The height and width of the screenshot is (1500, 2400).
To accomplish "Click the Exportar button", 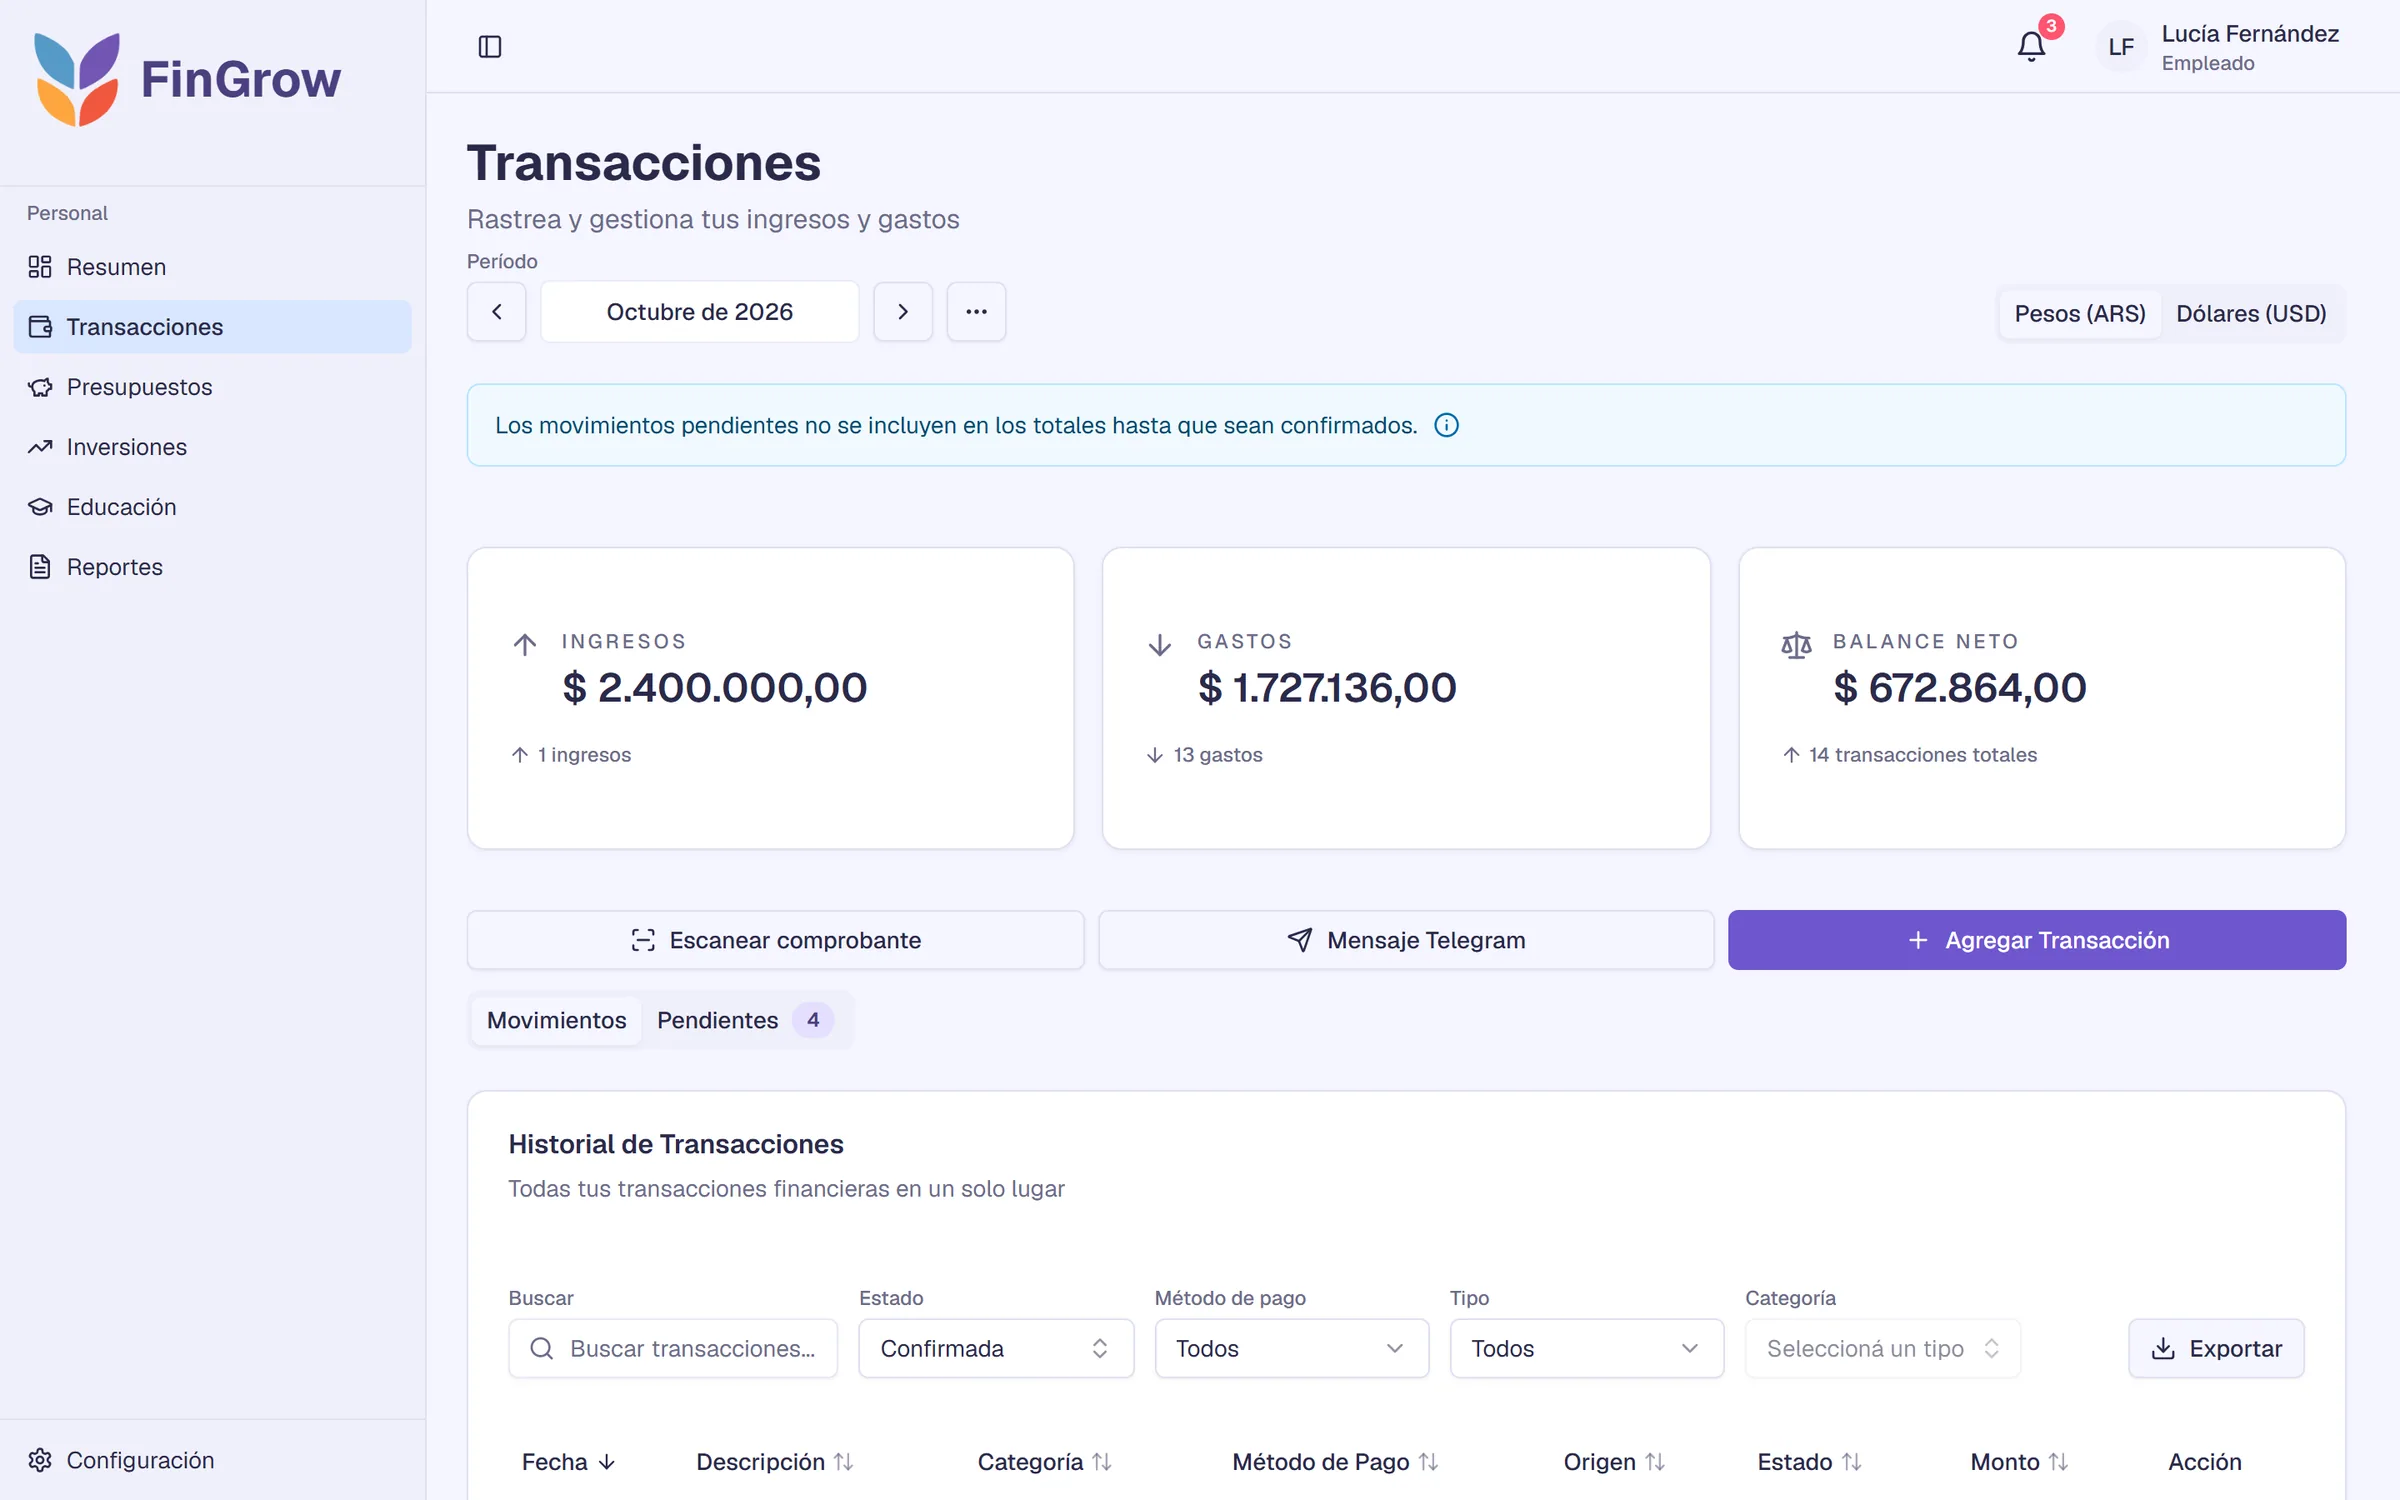I will [2216, 1348].
